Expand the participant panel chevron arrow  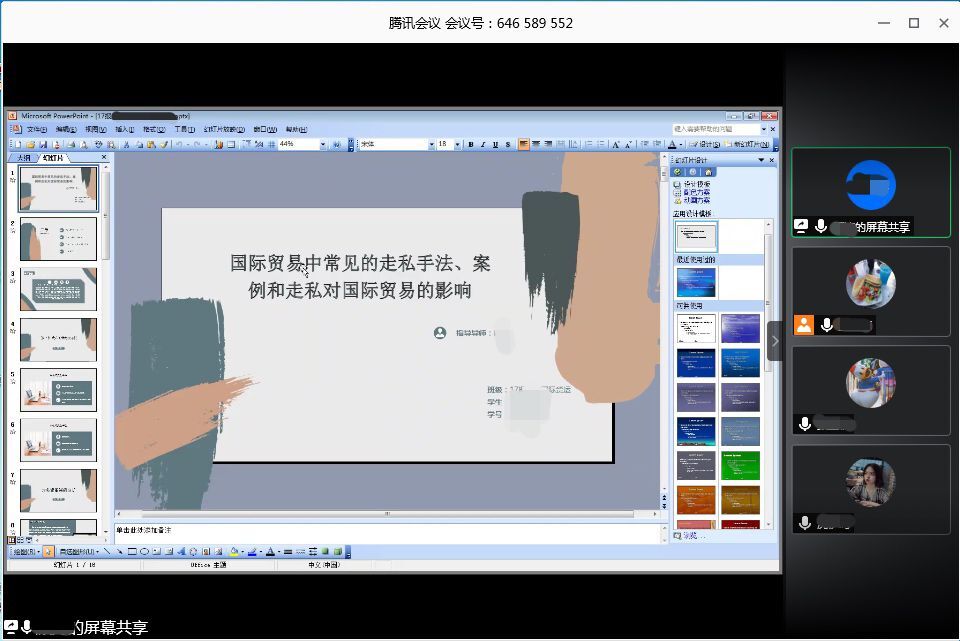(775, 341)
